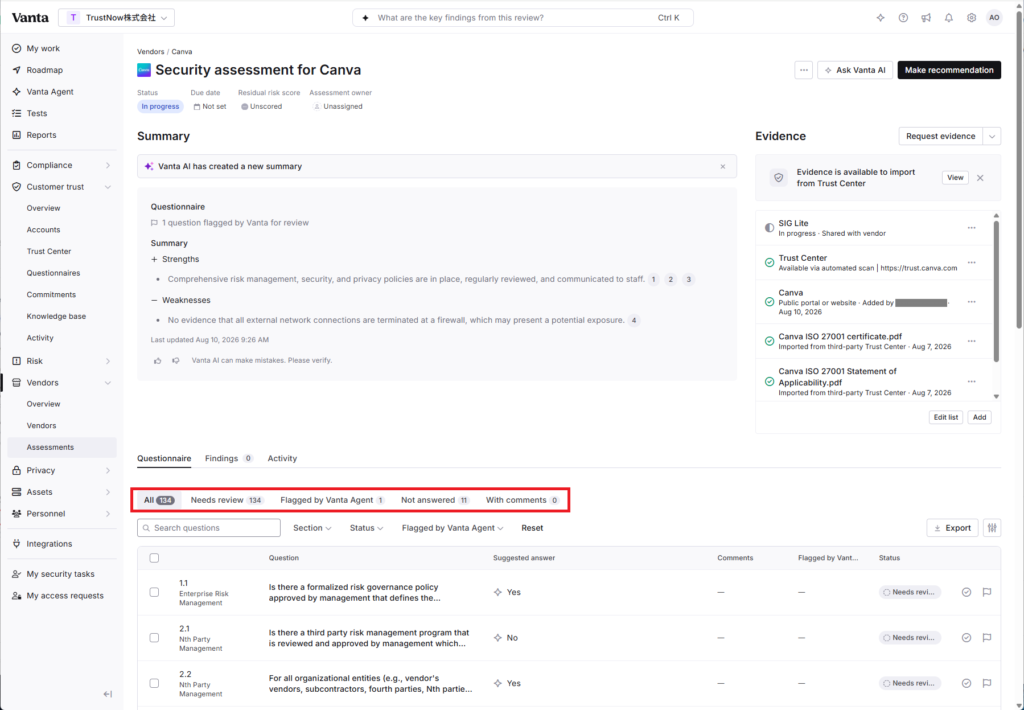Open the Section filter dropdown
1024x710 pixels.
(x=312, y=528)
